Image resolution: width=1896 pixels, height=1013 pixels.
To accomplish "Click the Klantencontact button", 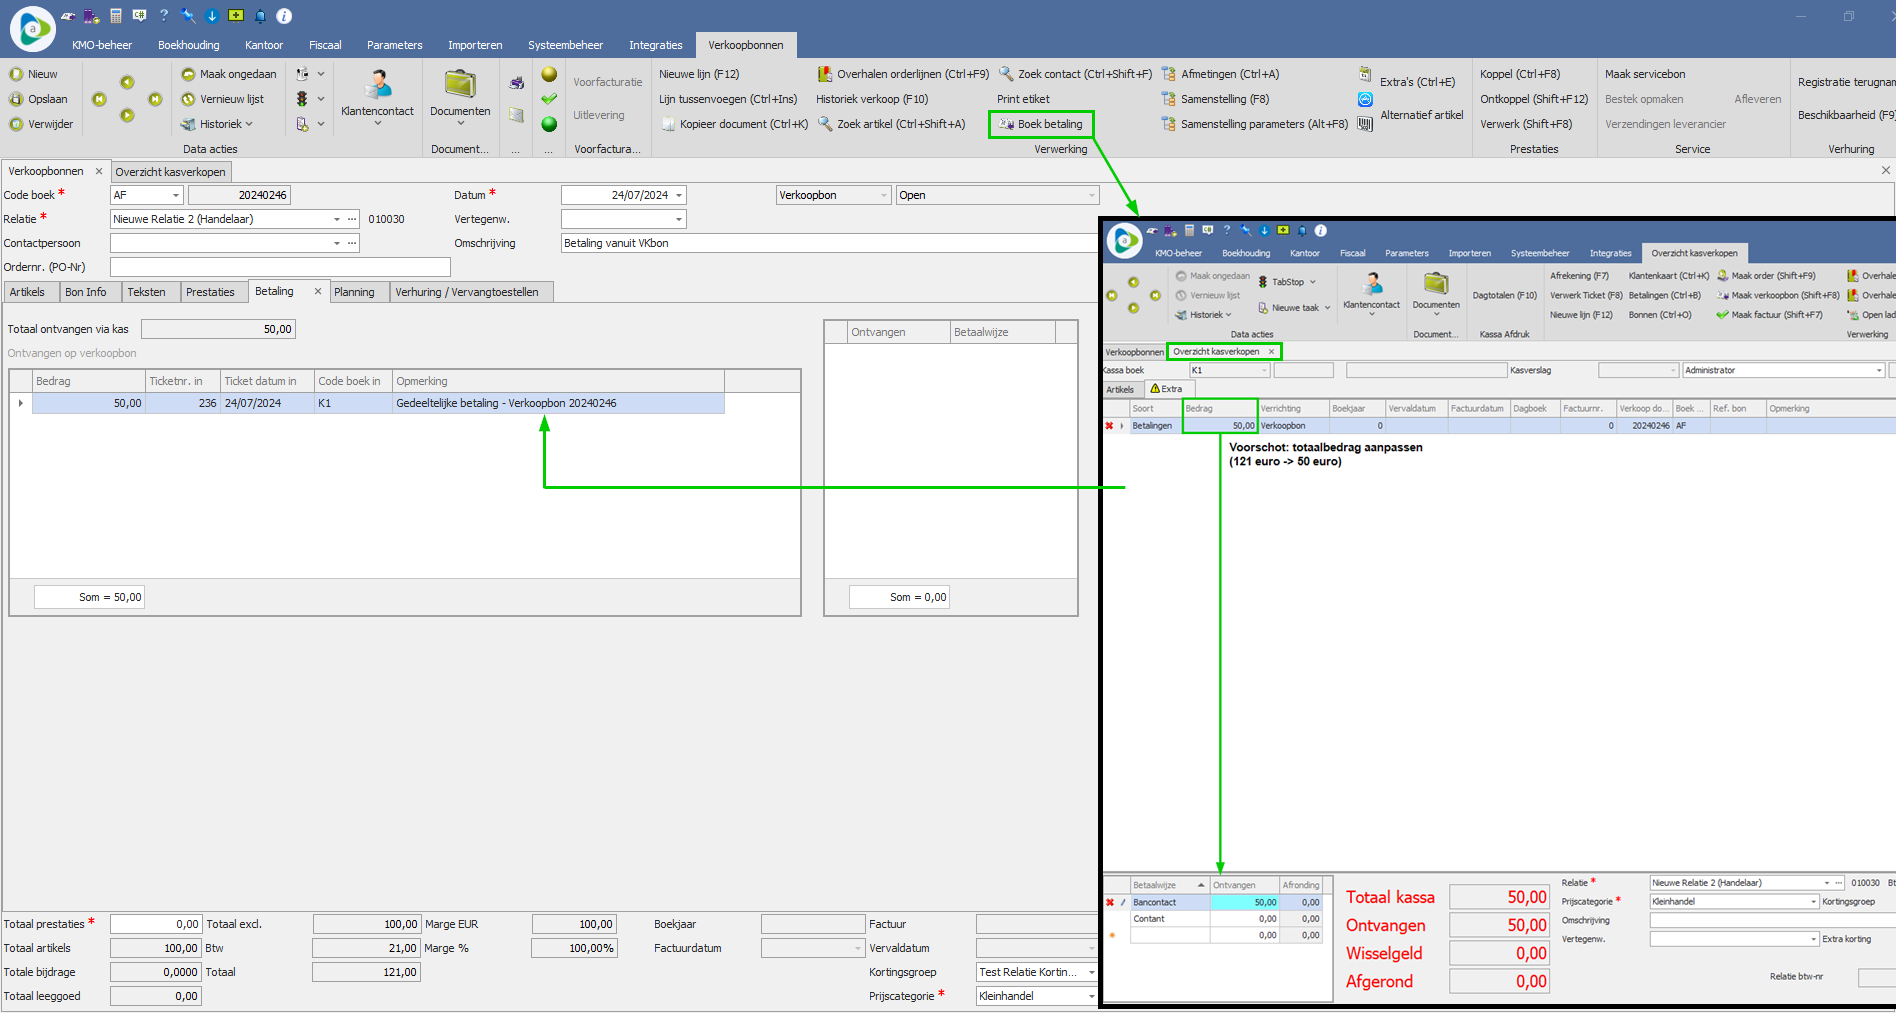I will 377,96.
